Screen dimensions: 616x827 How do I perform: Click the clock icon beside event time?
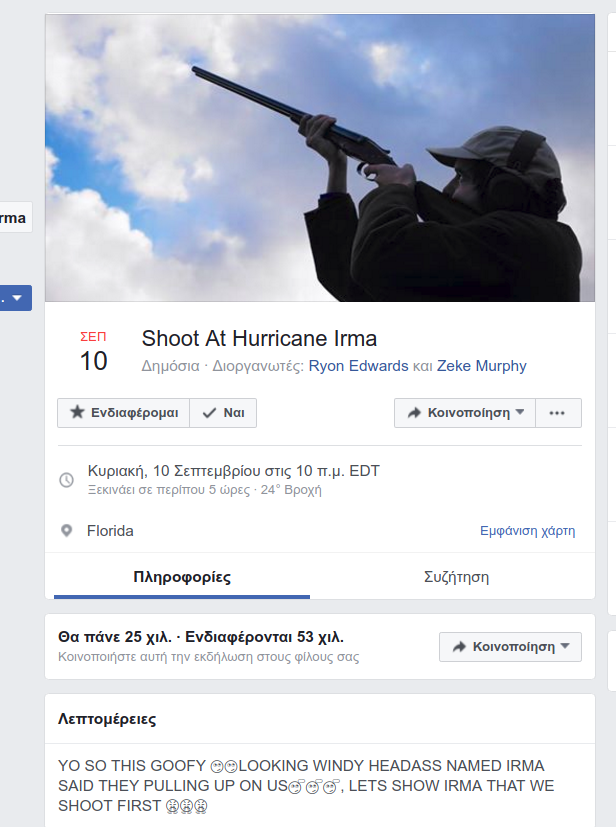click(x=67, y=480)
